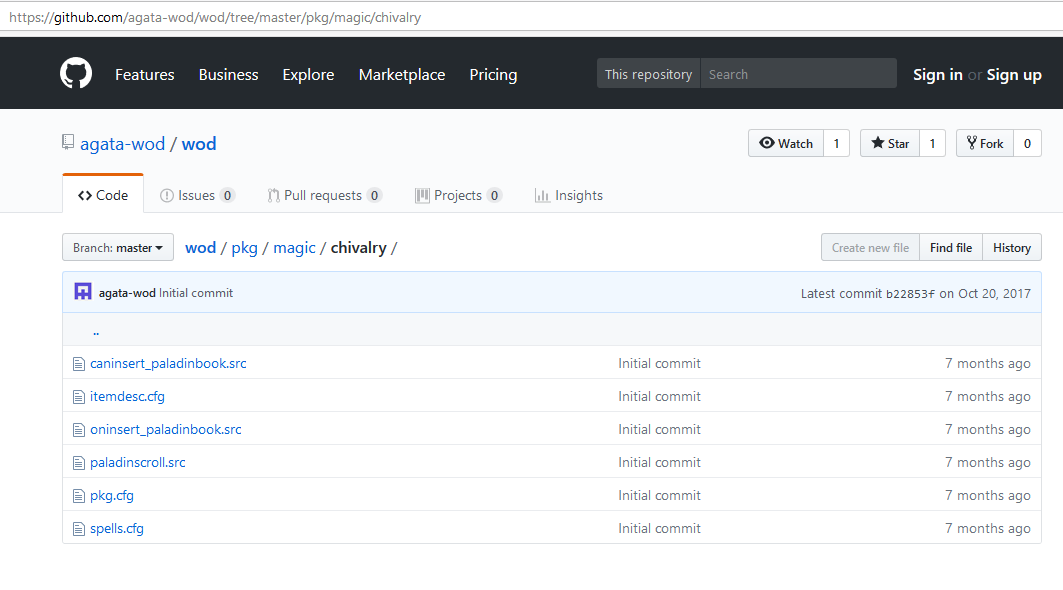
Task: Click file icon next to itemdesc.cfg
Action: point(79,397)
